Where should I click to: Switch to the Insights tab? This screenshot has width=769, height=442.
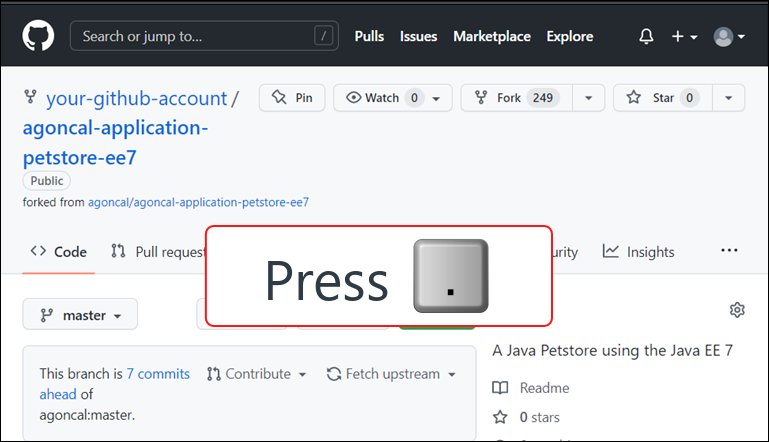point(639,252)
